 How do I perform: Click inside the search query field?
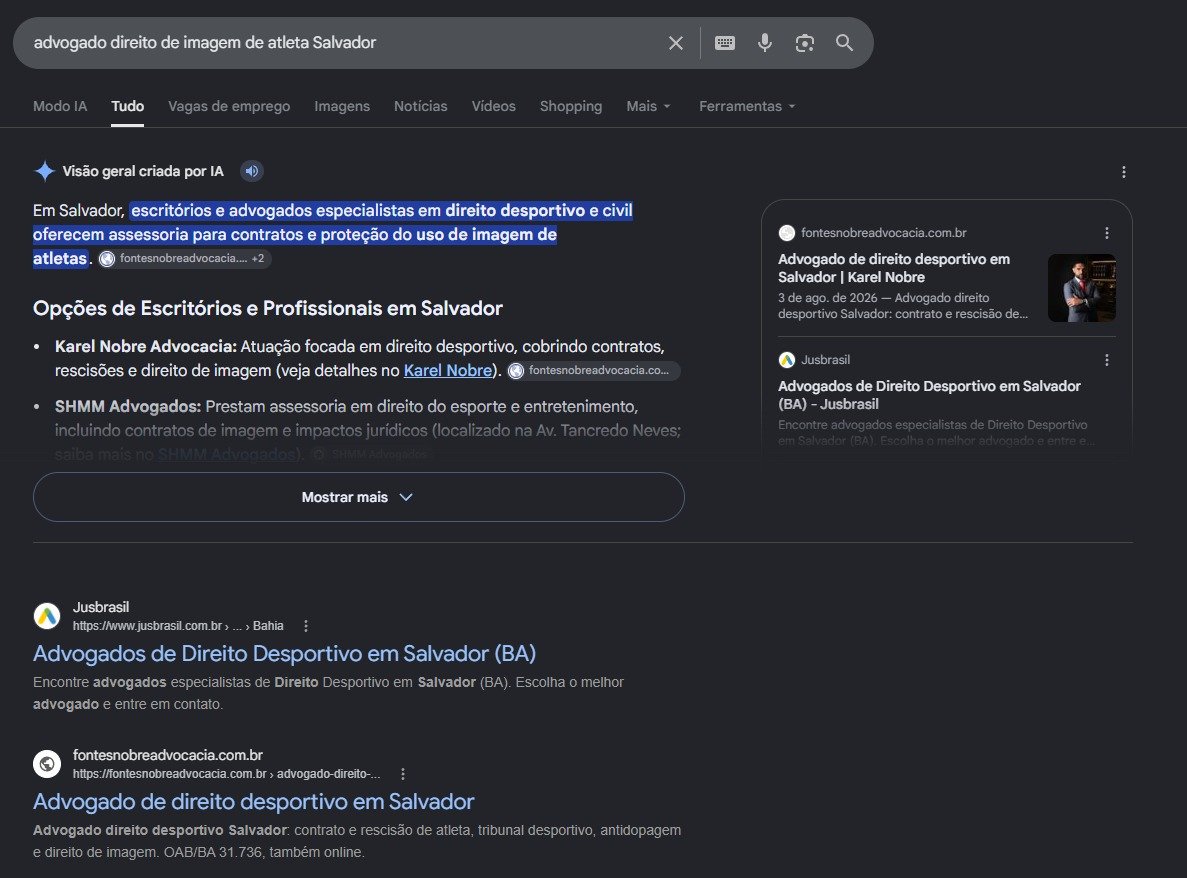point(341,43)
